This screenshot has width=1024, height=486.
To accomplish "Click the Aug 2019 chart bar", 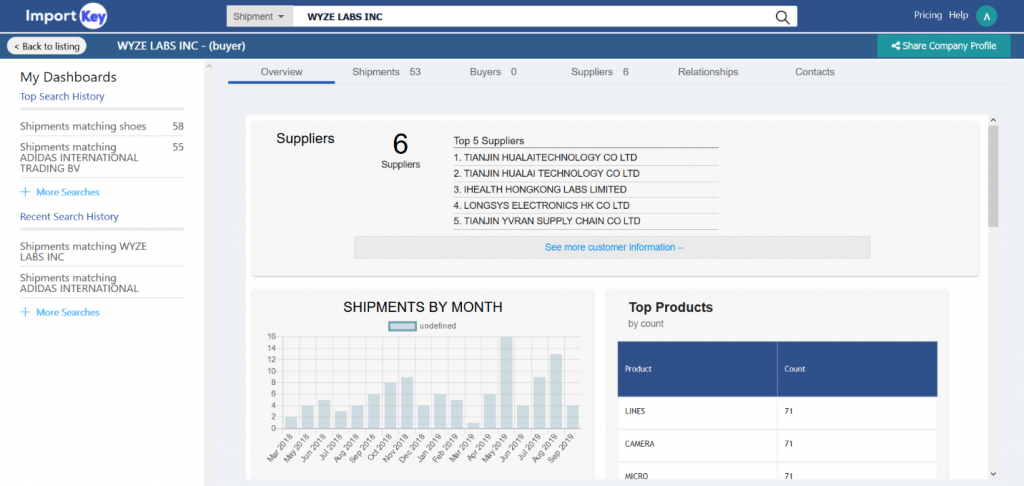I will point(556,391).
